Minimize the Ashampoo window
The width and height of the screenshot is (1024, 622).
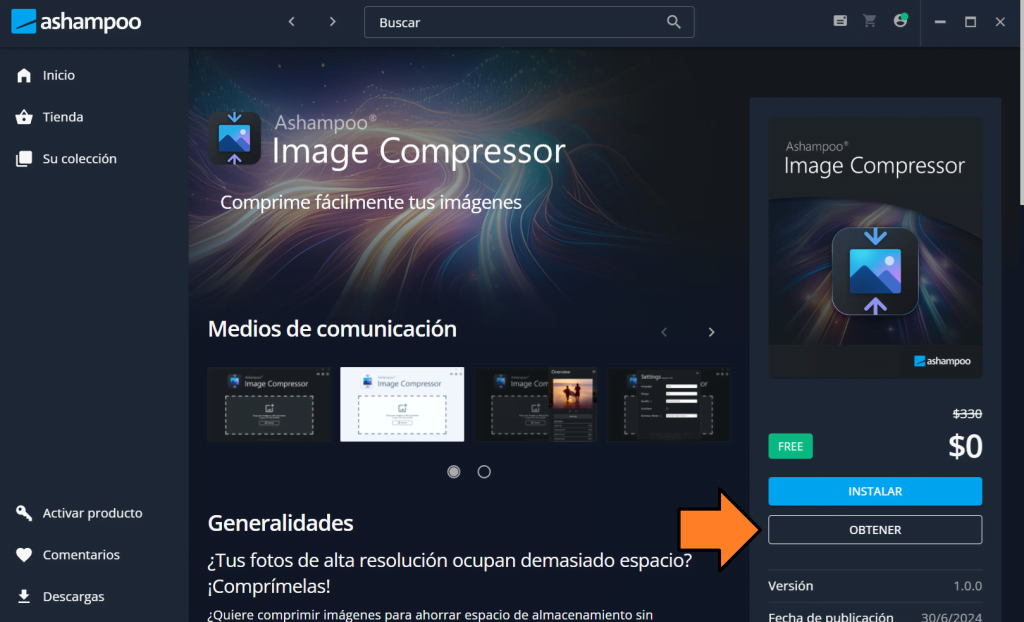click(940, 22)
